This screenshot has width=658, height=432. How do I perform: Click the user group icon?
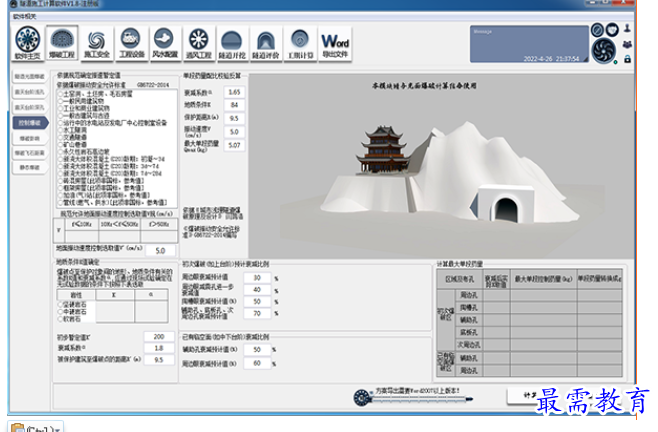click(627, 44)
